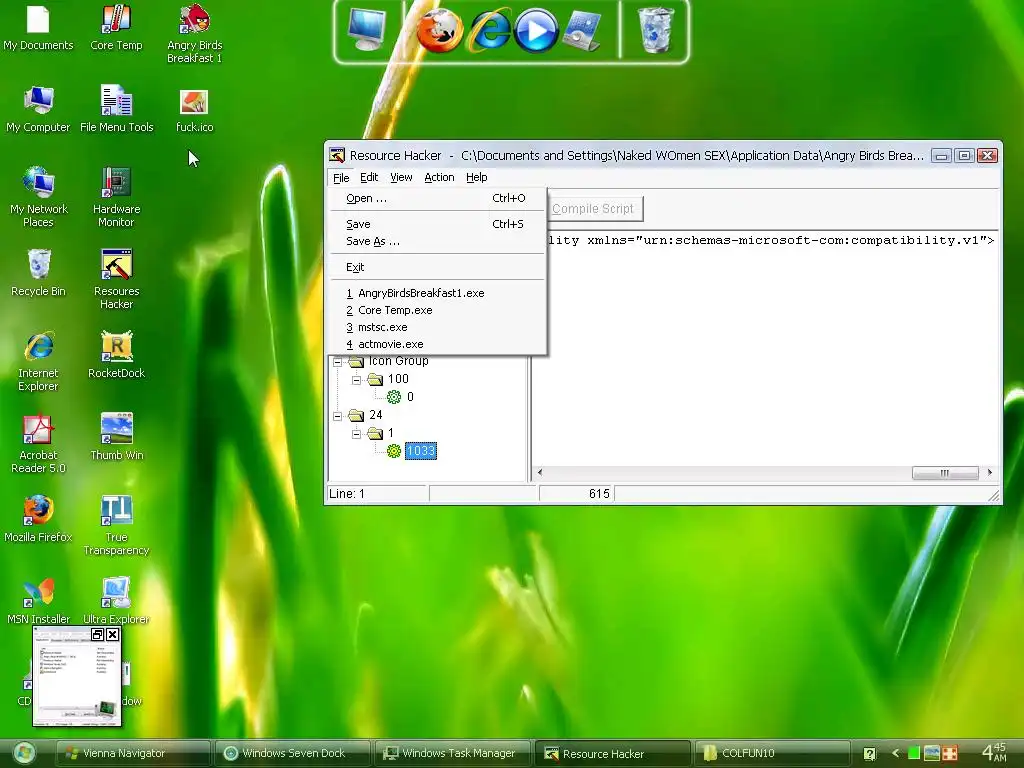
Task: Open the File menu
Action: pyautogui.click(x=341, y=177)
